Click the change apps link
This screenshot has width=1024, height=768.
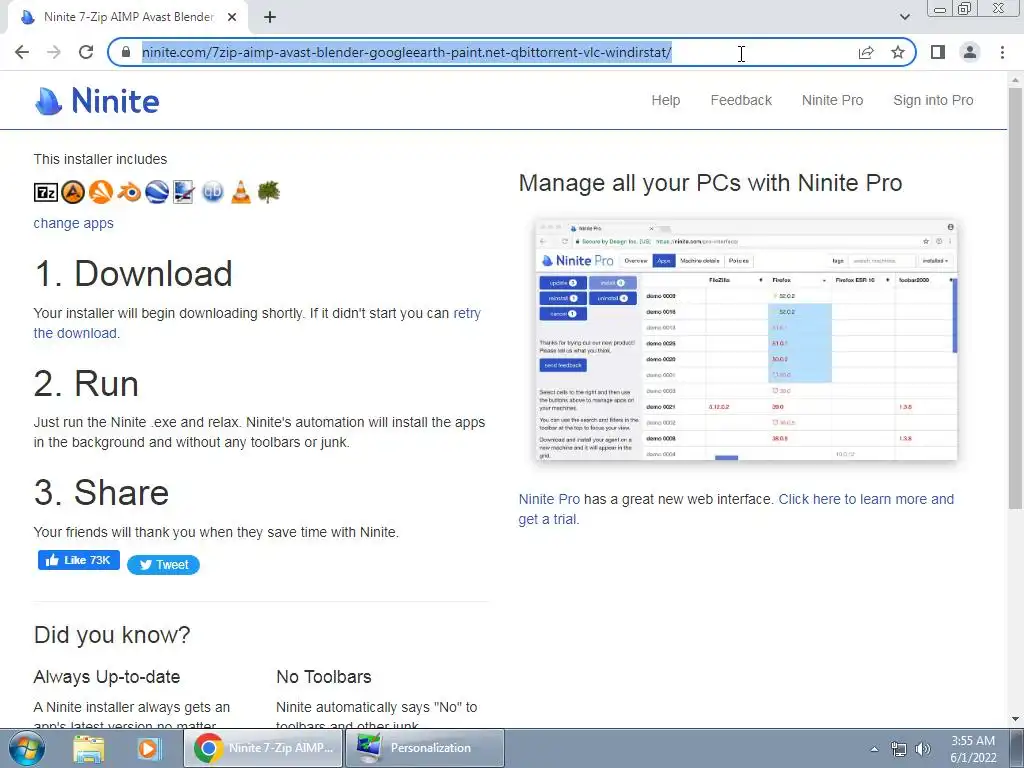tap(74, 223)
